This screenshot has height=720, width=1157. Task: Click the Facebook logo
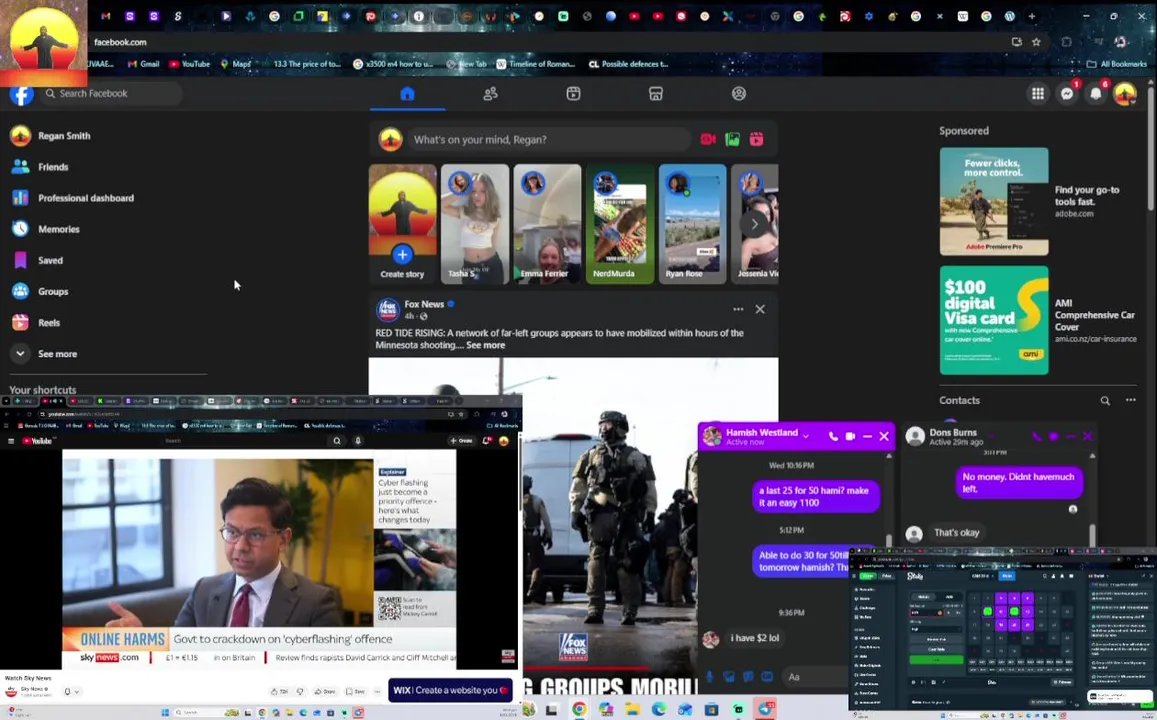click(x=21, y=94)
